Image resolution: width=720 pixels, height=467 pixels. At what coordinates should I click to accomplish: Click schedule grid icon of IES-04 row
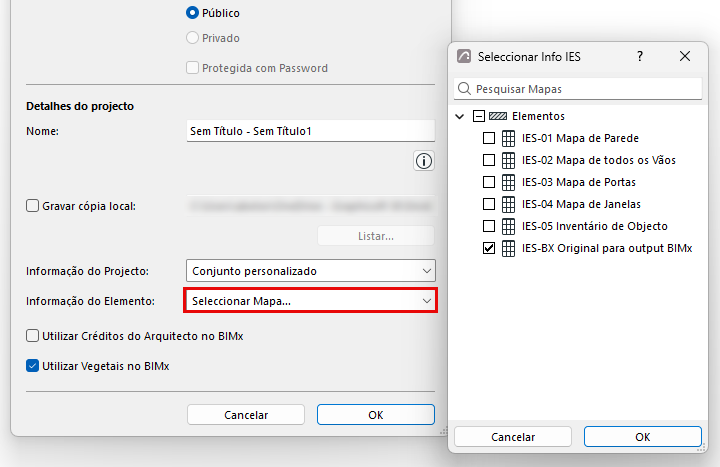tap(508, 204)
